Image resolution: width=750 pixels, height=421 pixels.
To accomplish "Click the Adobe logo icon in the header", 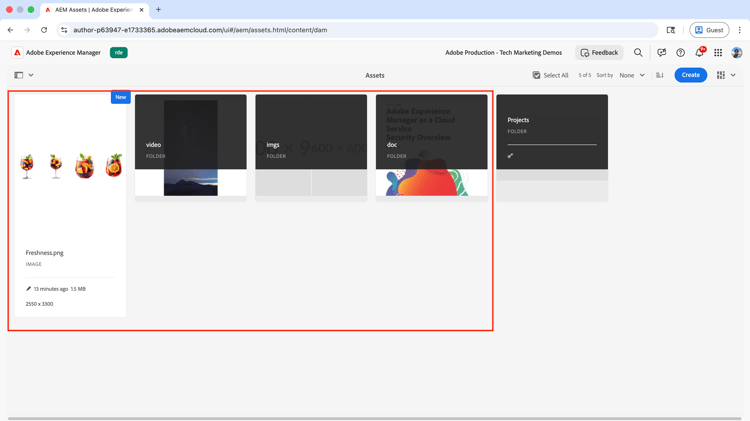I will [17, 53].
